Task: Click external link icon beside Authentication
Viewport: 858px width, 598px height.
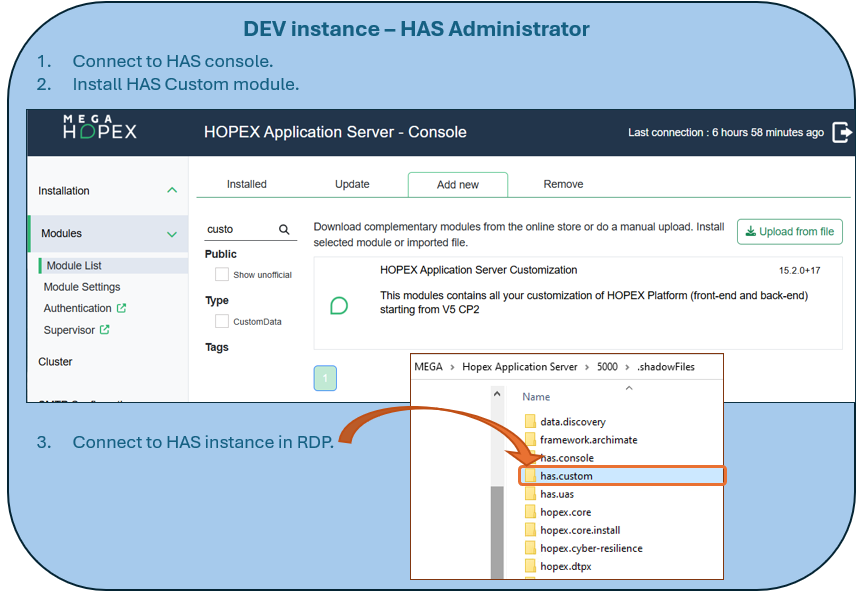Action: [x=122, y=309]
